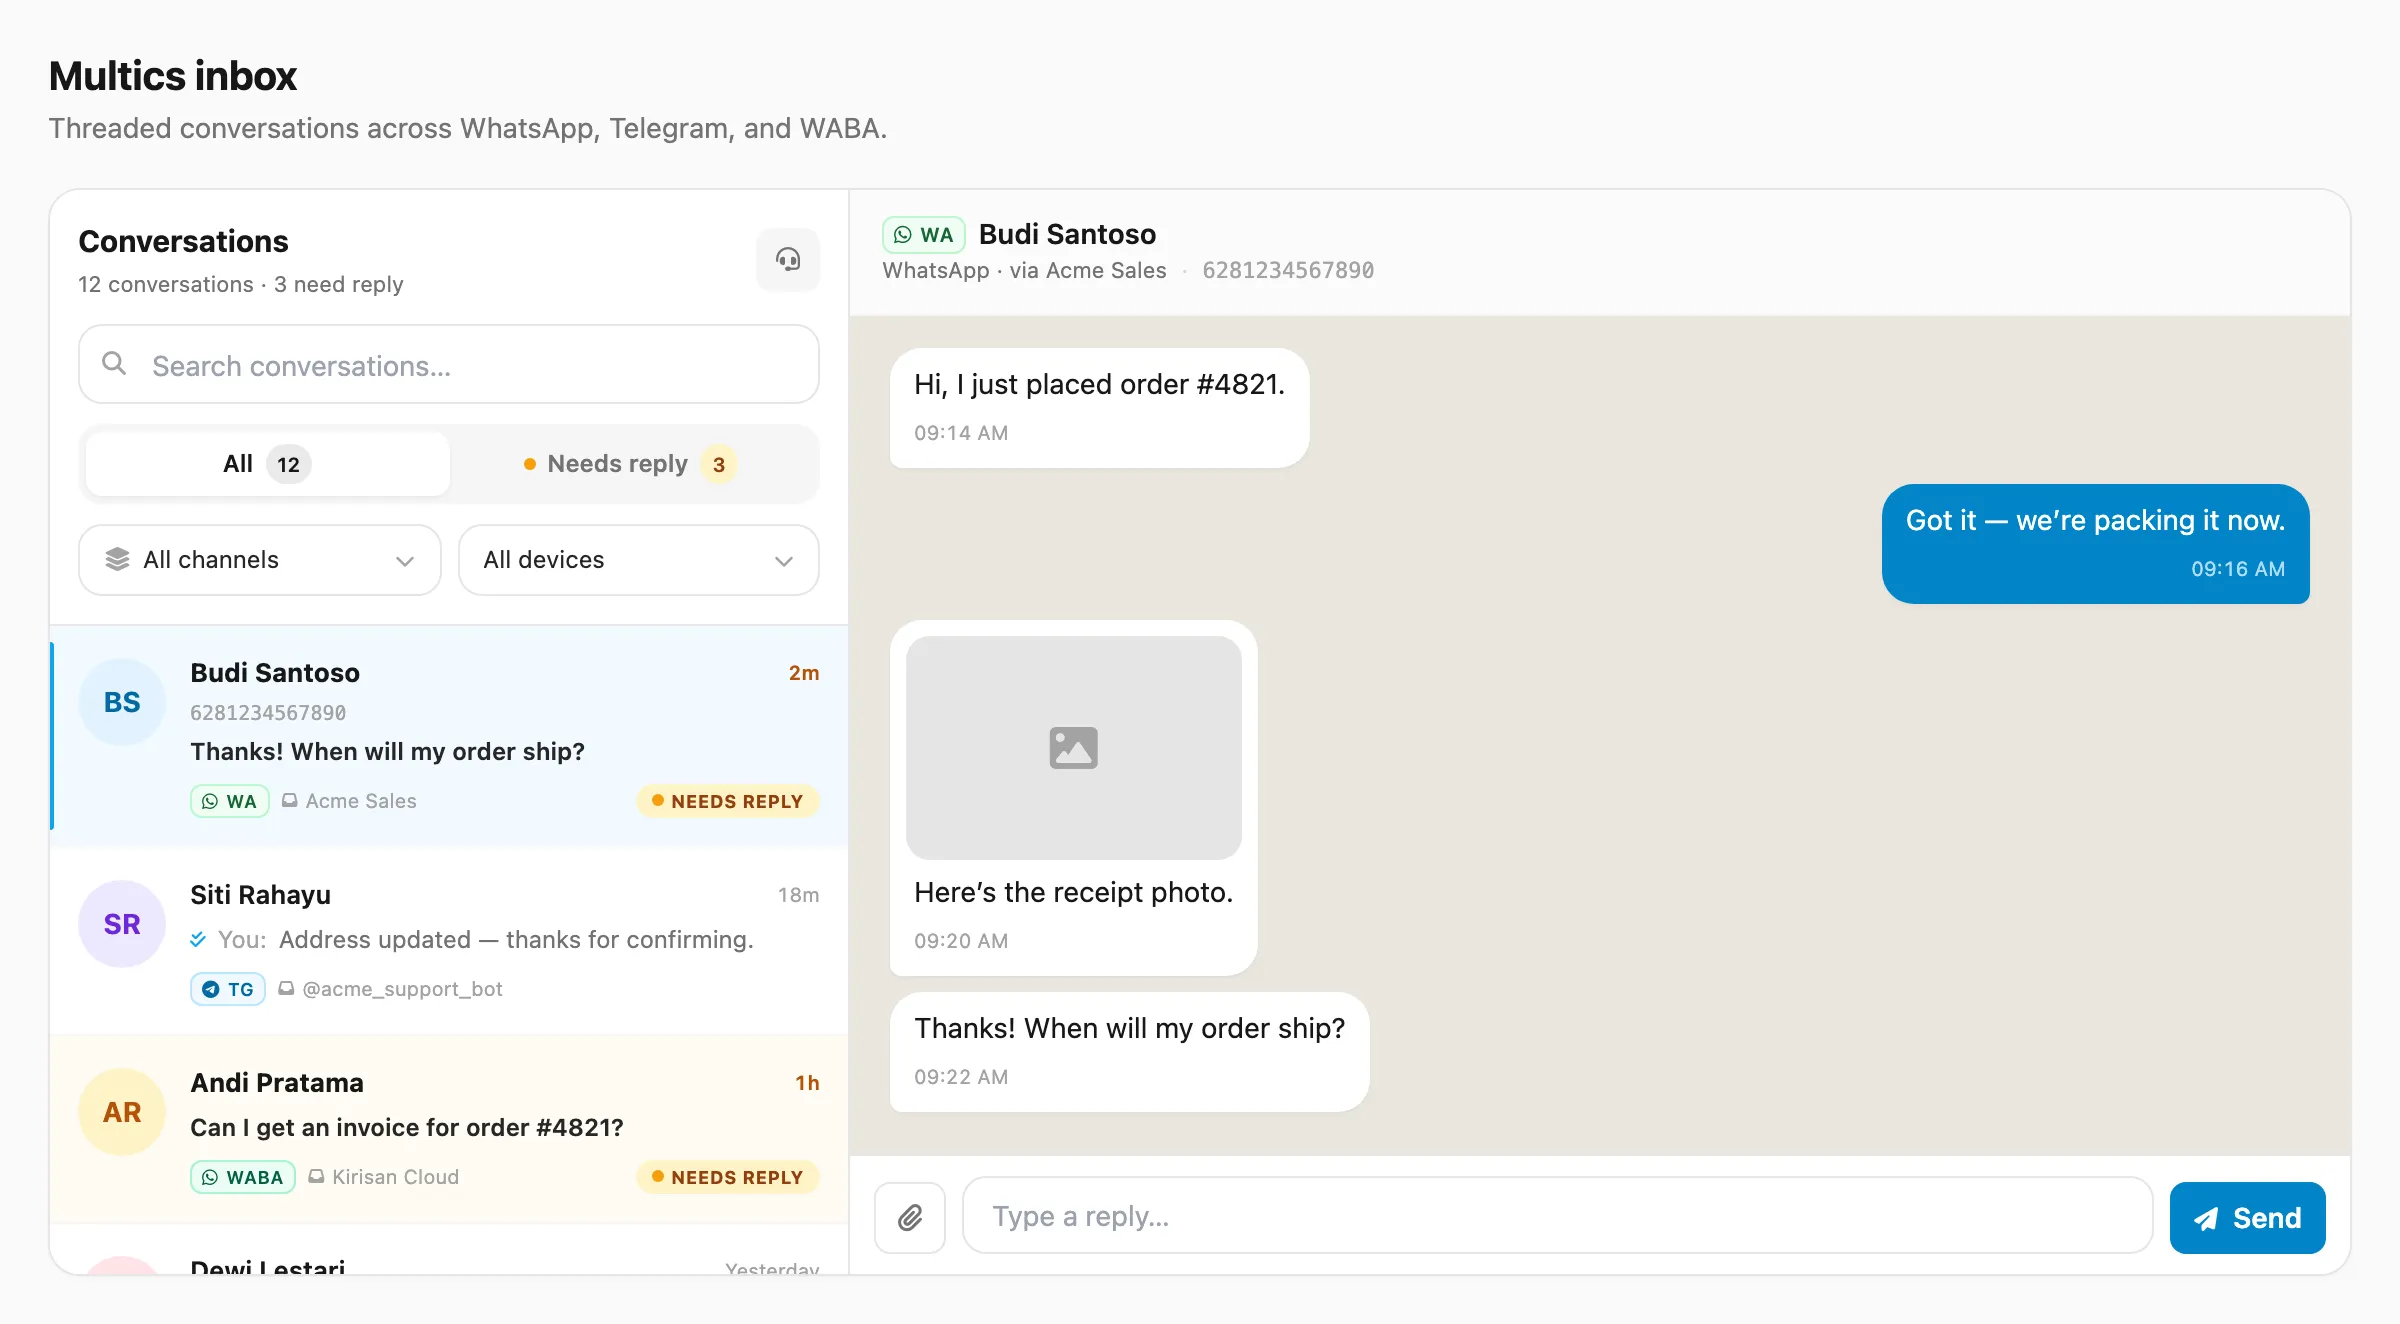Click the 1h timestamp on Andi Pratama row
This screenshot has height=1324, width=2400.
pos(807,1083)
